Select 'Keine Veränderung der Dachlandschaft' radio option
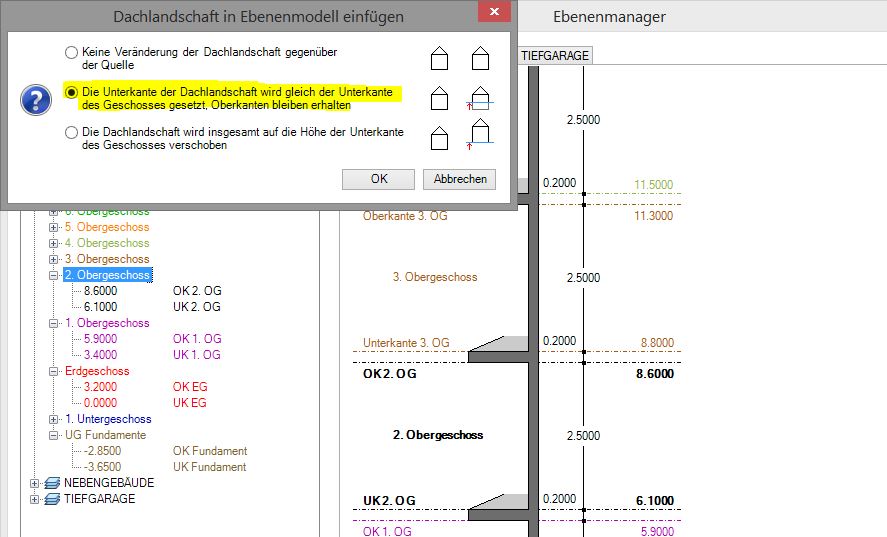Screen dimensions: 887x537 [70, 52]
